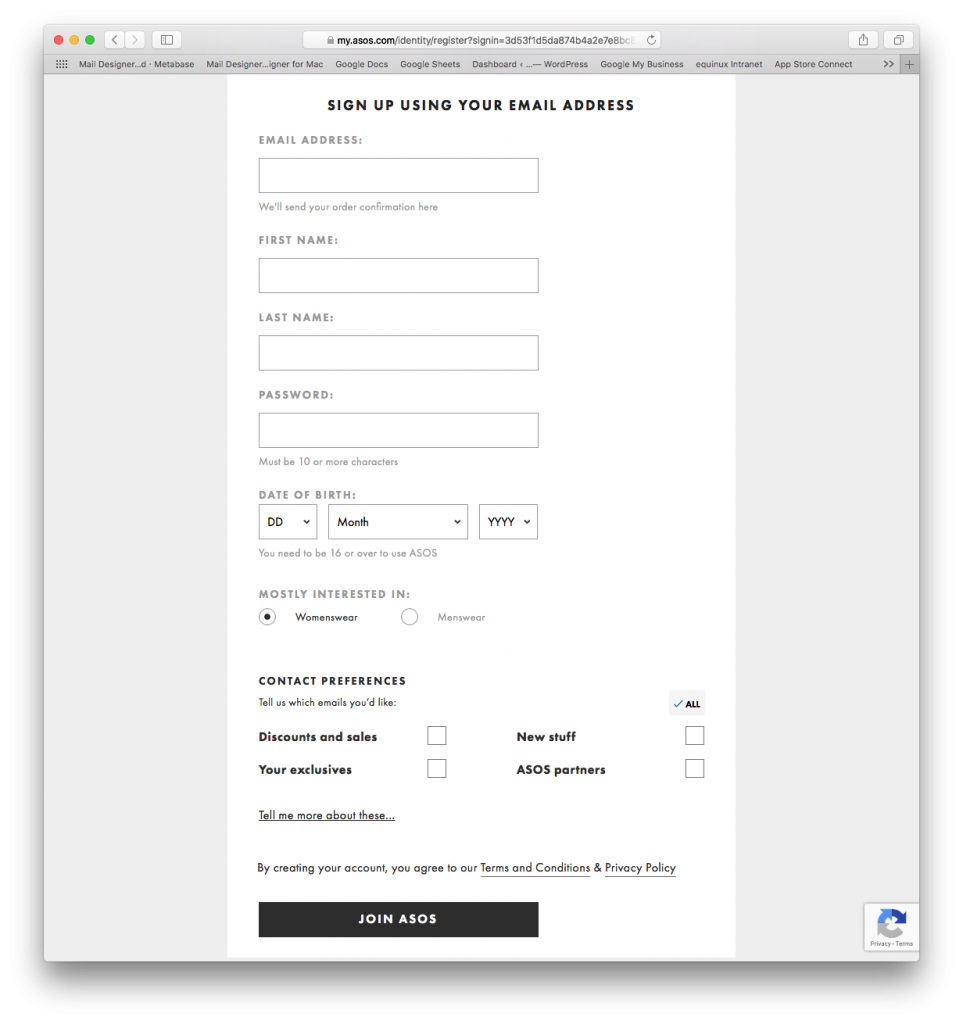Click the Menswear label text
This screenshot has height=1024, width=963.
coord(461,617)
